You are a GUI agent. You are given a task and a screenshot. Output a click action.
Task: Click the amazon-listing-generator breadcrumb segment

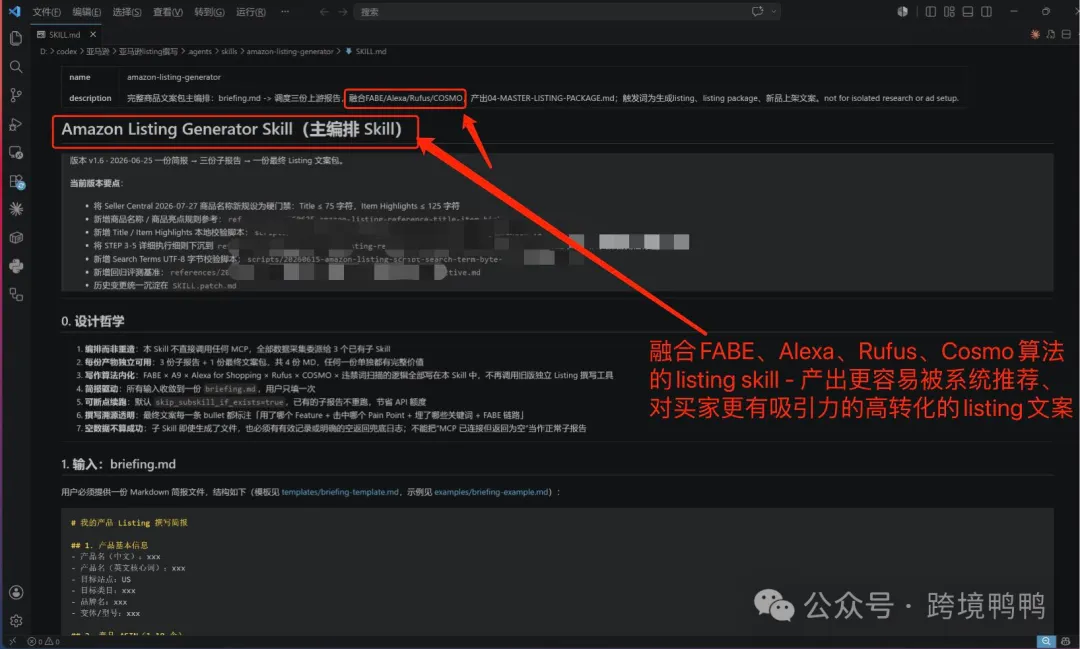tap(290, 52)
